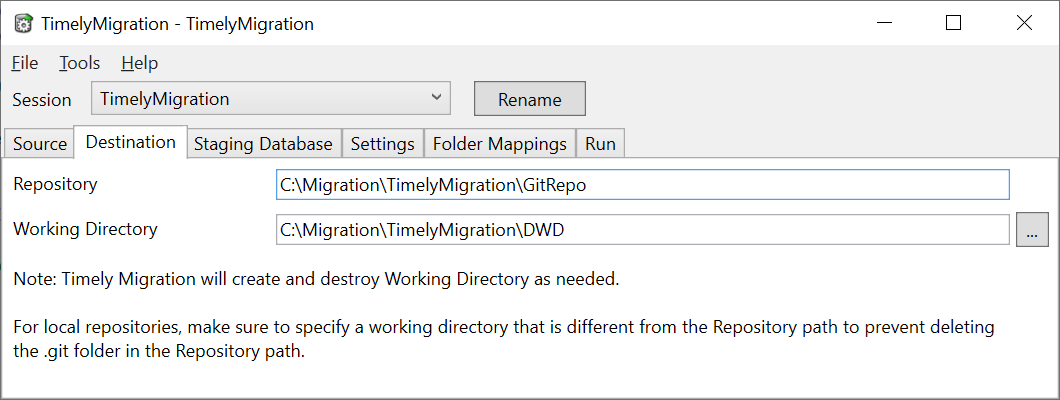Go to the Settings tab
Viewport: 1060px width, 400px height.
click(383, 144)
